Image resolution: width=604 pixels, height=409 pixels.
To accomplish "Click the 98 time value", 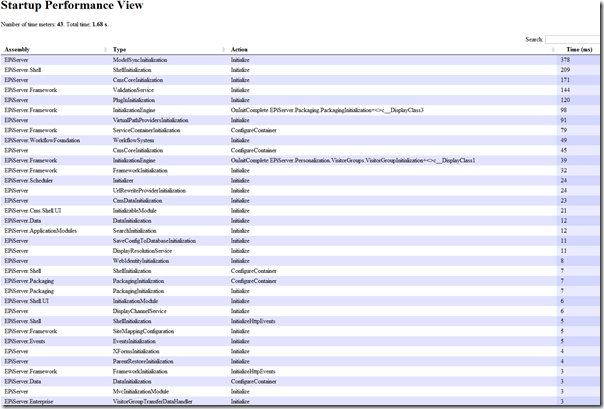I will click(x=564, y=110).
